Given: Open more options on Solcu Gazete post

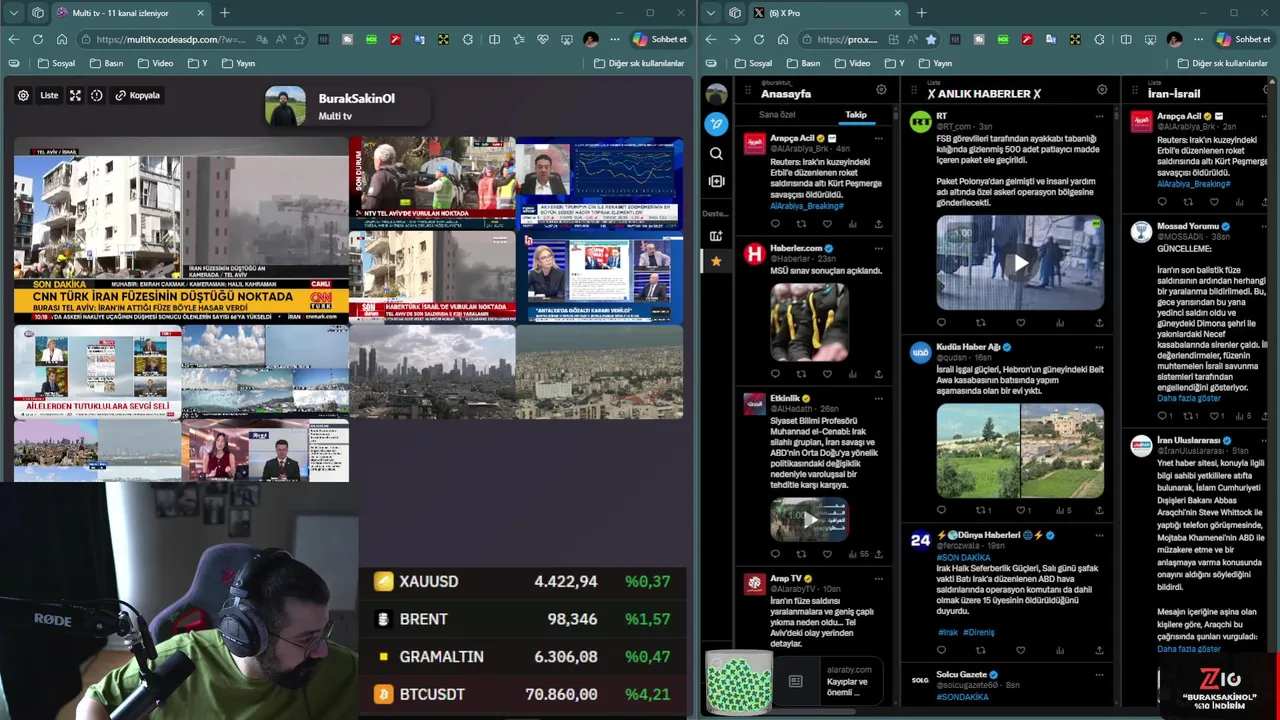Looking at the screenshot, I should click(x=1099, y=675).
